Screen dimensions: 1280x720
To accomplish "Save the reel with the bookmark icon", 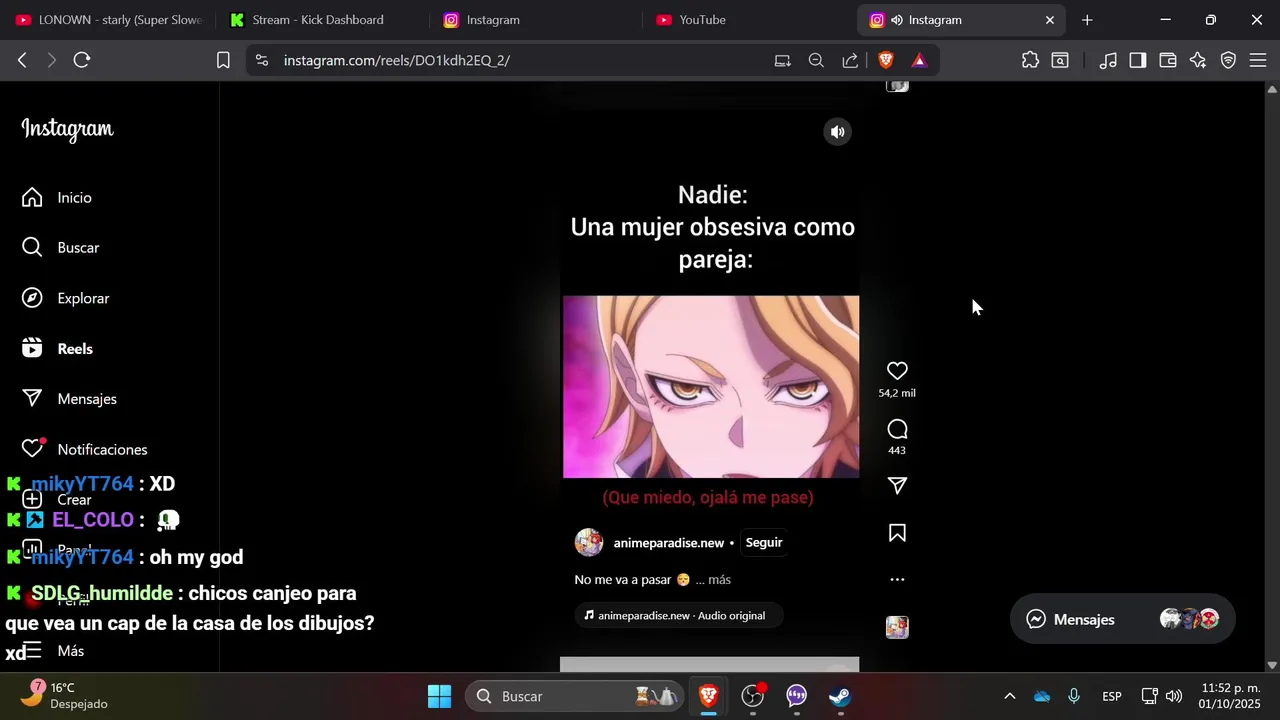I will click(x=897, y=533).
